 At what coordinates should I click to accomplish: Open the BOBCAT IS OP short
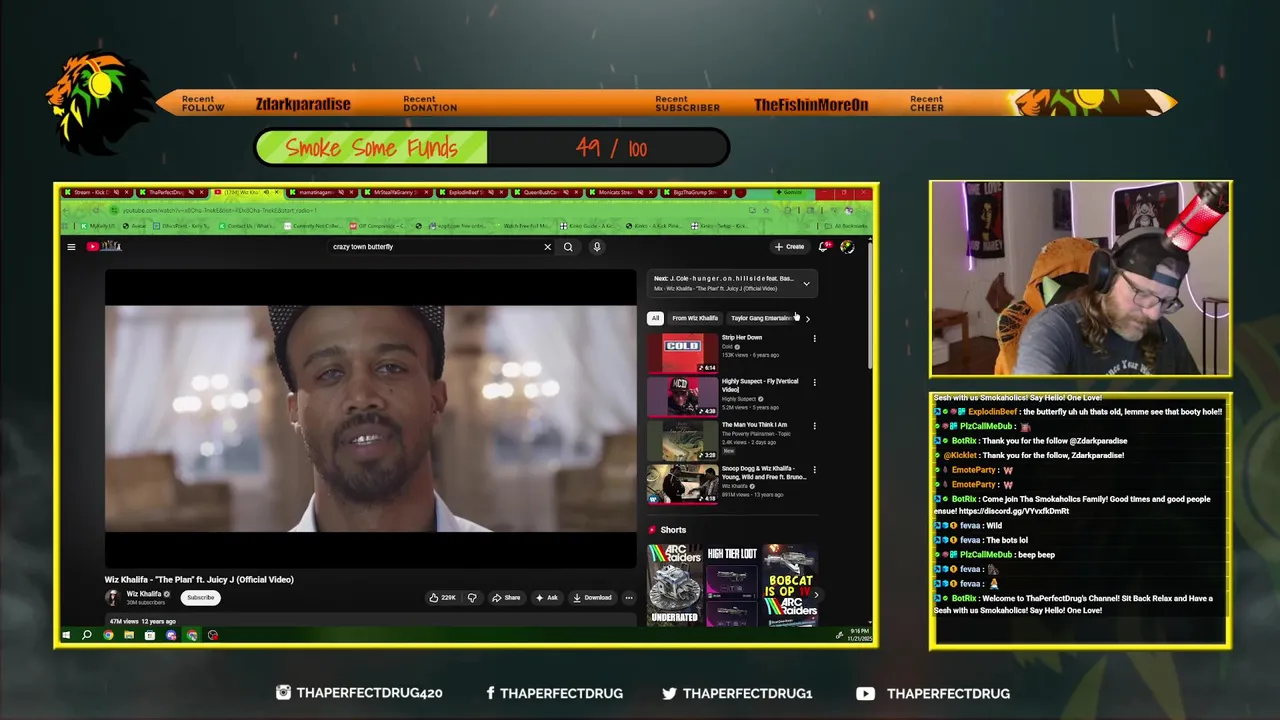pos(790,585)
